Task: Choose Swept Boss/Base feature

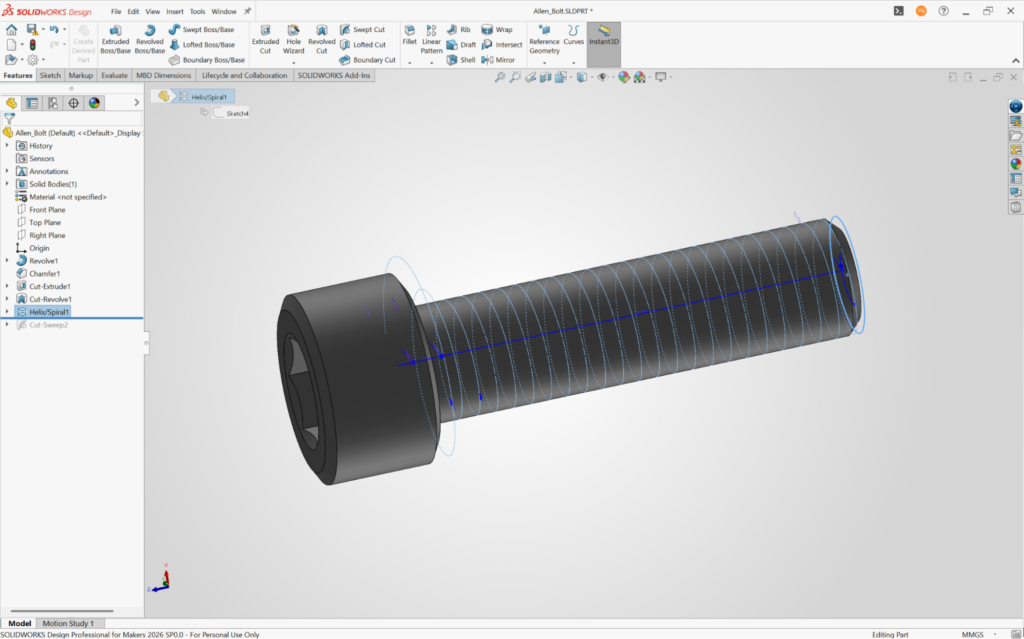Action: coord(201,29)
